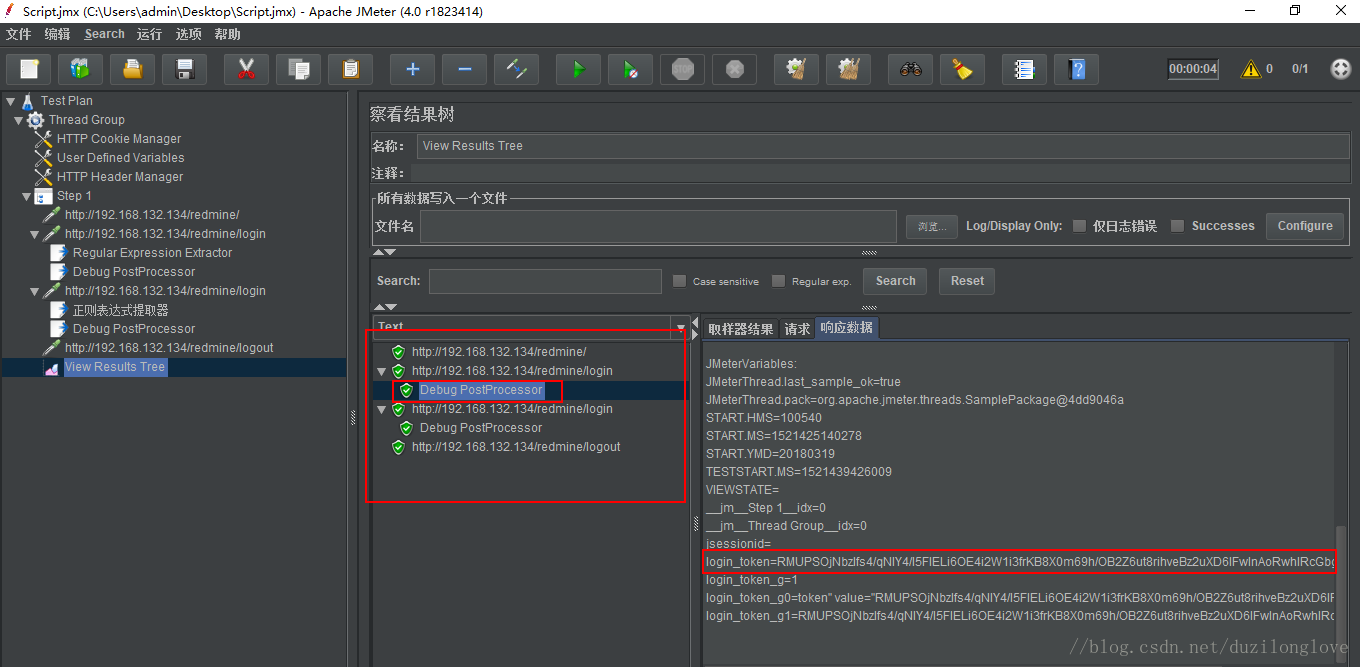This screenshot has width=1360, height=667.
Task: Click the Configure button
Action: click(x=1305, y=226)
